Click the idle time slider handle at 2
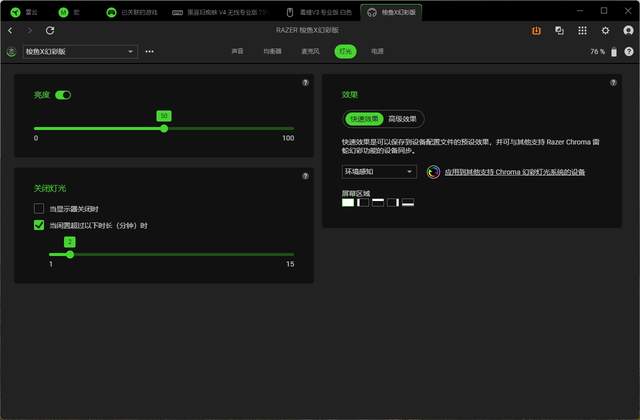640x420 pixels. point(70,255)
